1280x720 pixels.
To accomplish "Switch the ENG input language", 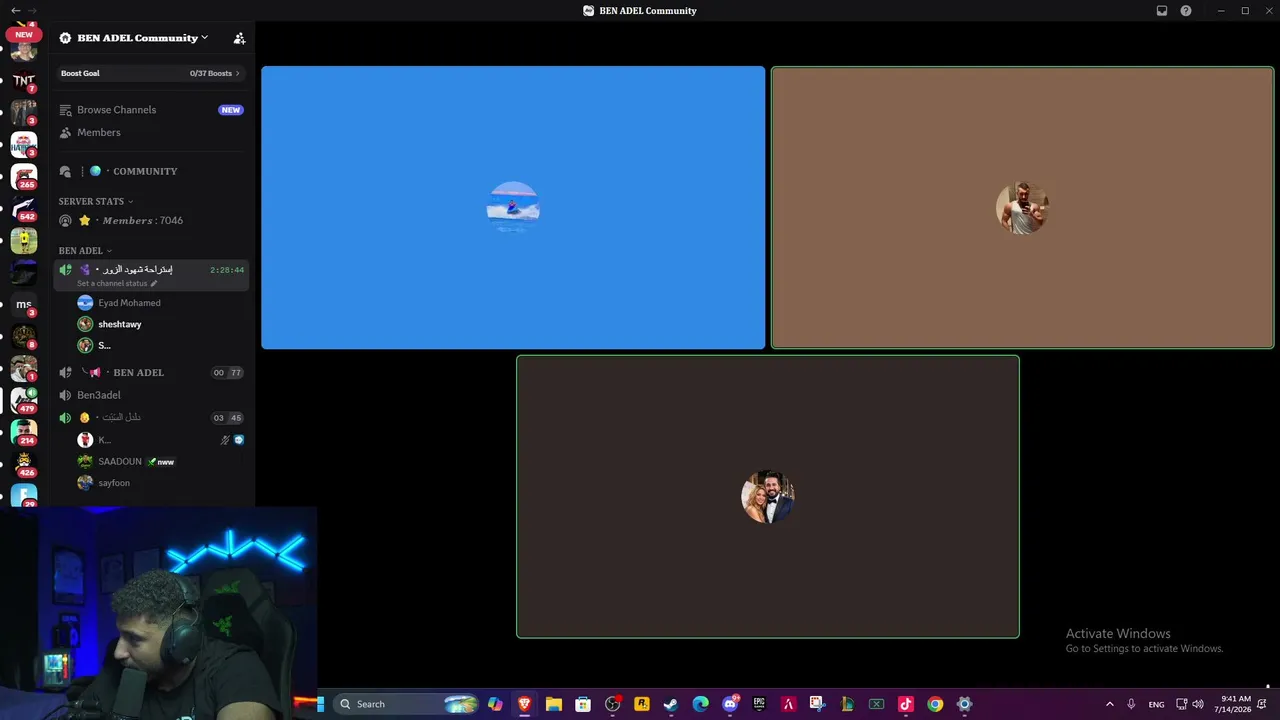I will [x=1156, y=704].
